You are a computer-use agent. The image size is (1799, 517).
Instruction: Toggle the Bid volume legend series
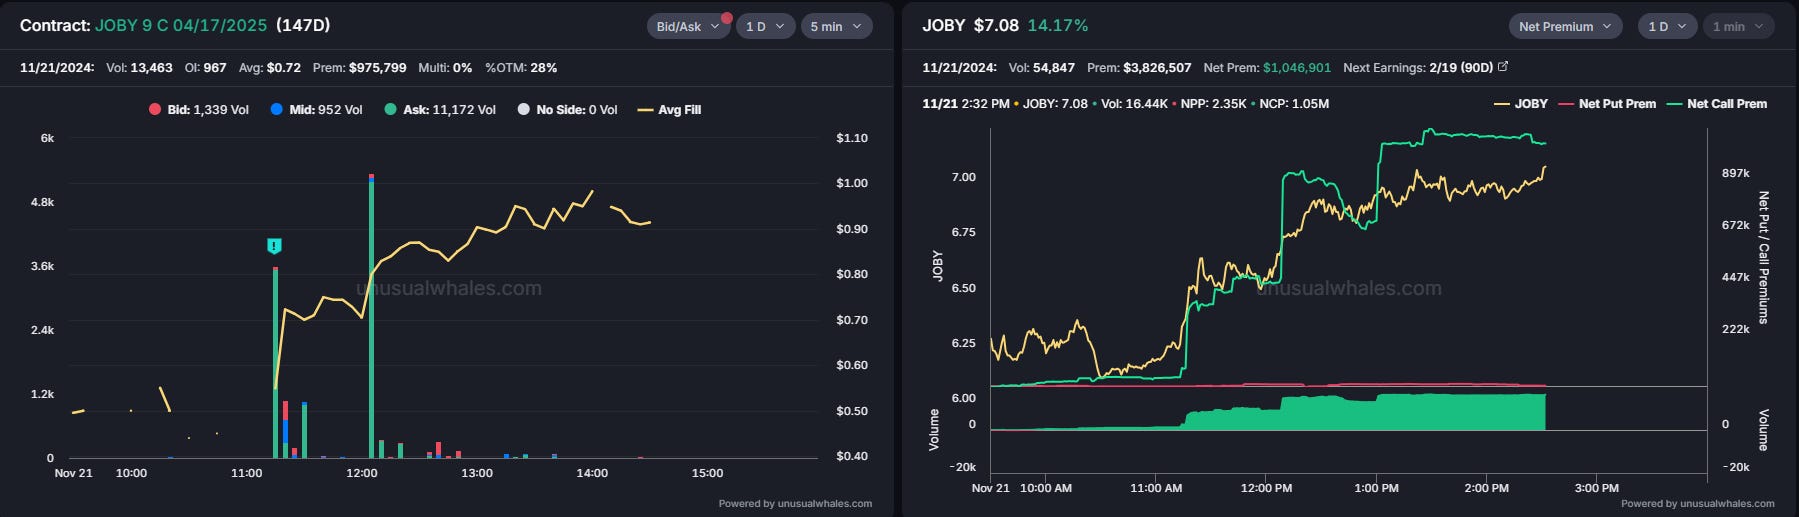click(x=199, y=110)
